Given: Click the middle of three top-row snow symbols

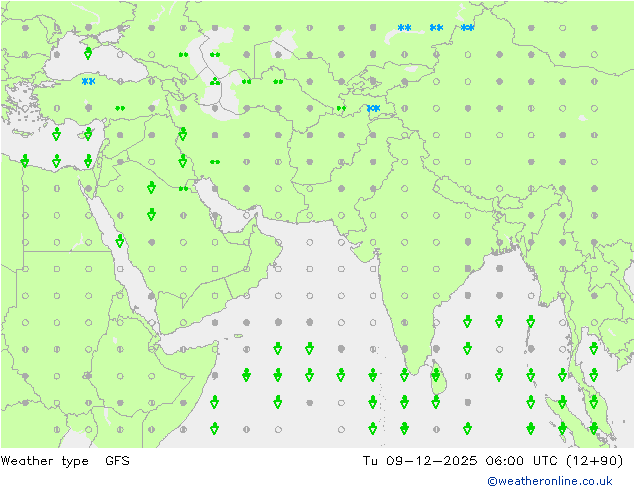Looking at the screenshot, I should 436,27.
